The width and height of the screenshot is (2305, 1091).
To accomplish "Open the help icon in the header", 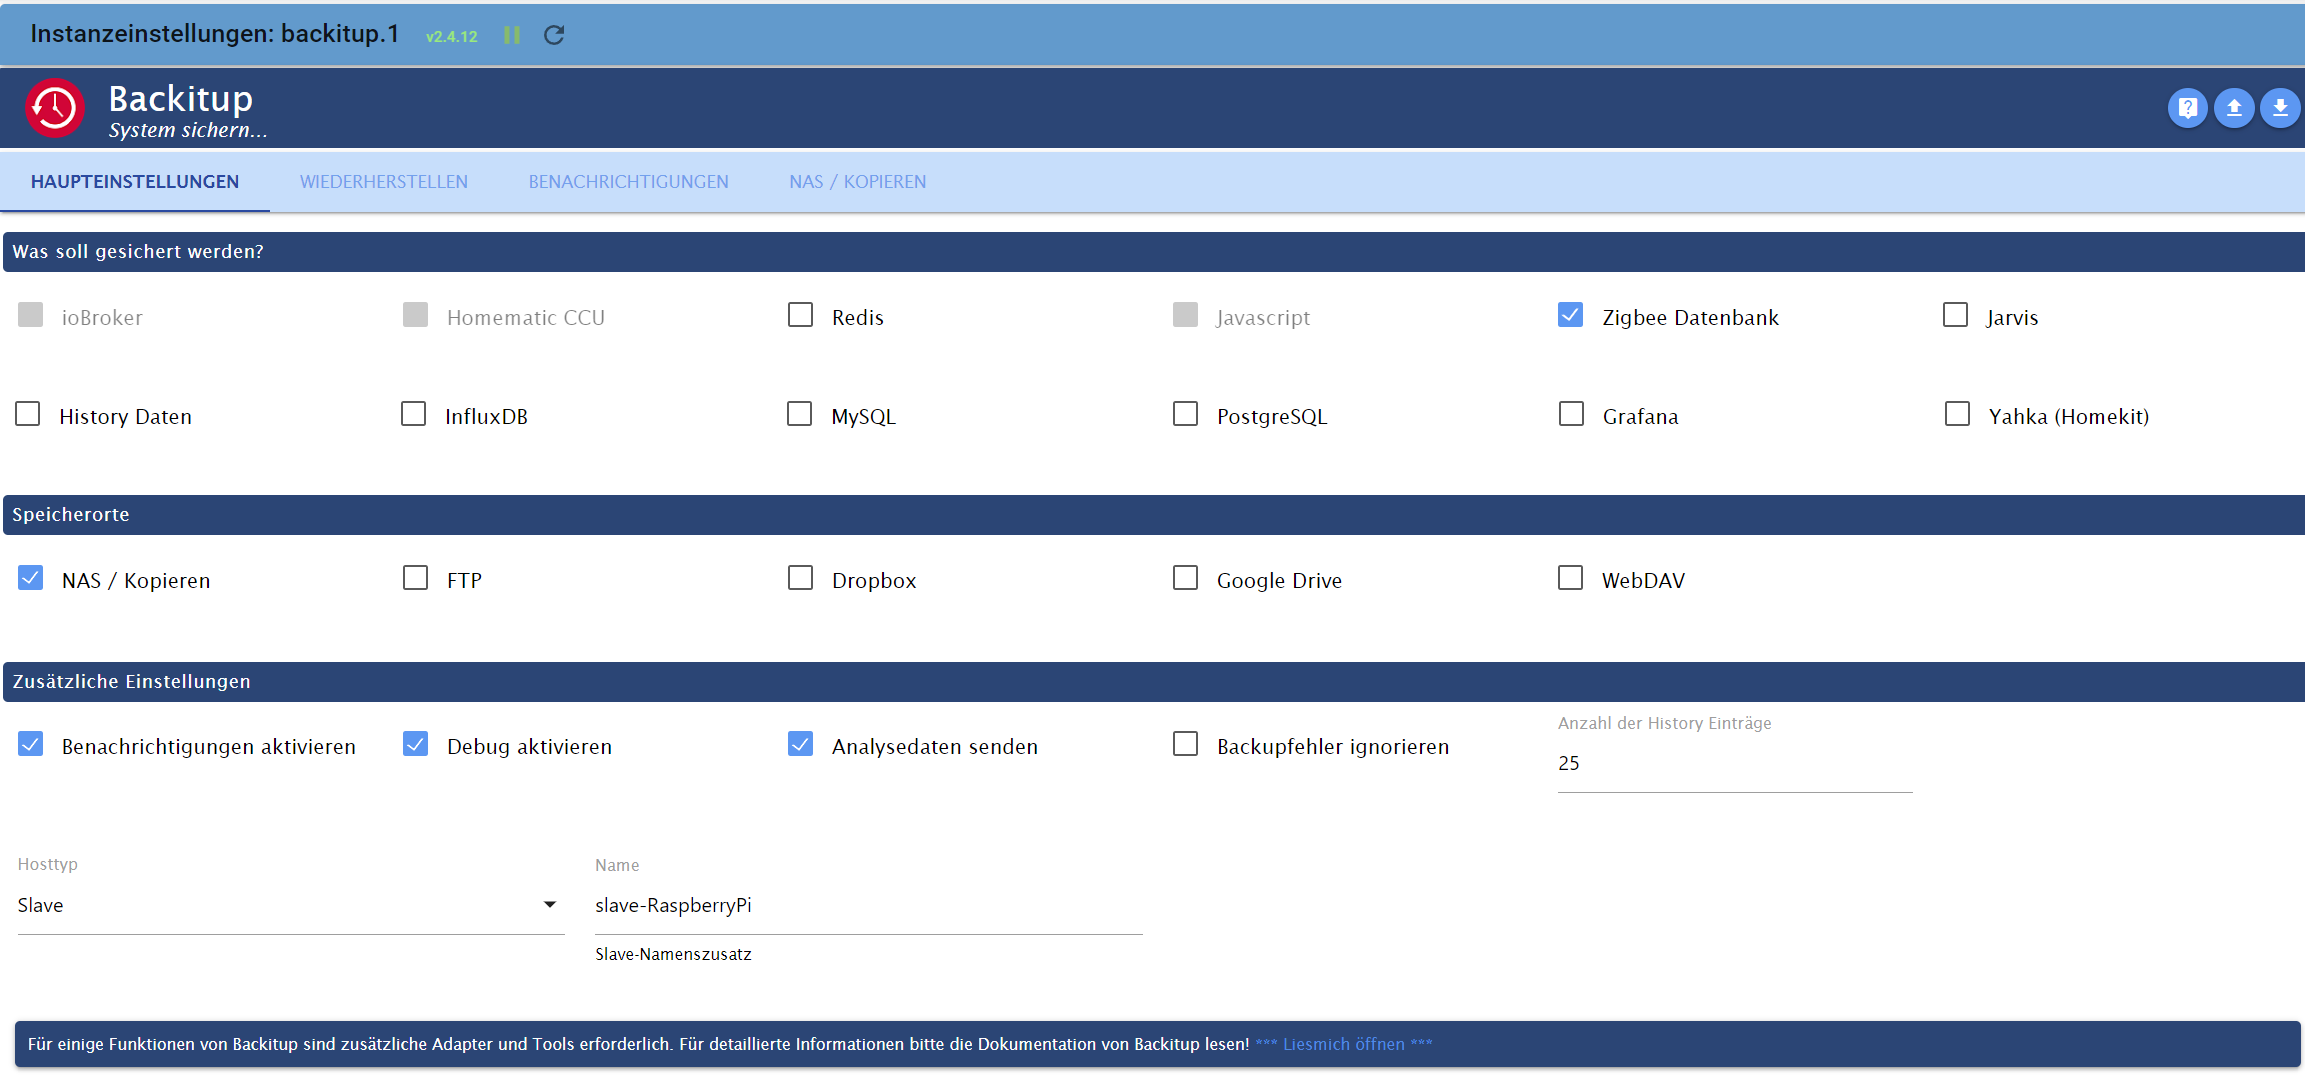I will (x=2187, y=108).
